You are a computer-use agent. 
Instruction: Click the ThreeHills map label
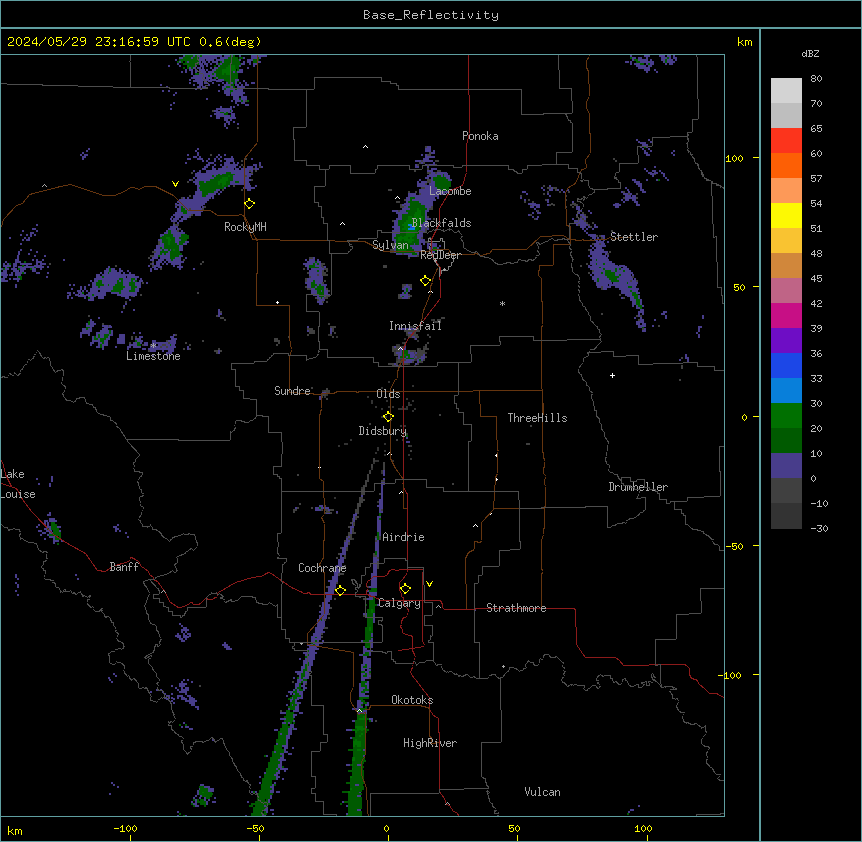pyautogui.click(x=537, y=418)
